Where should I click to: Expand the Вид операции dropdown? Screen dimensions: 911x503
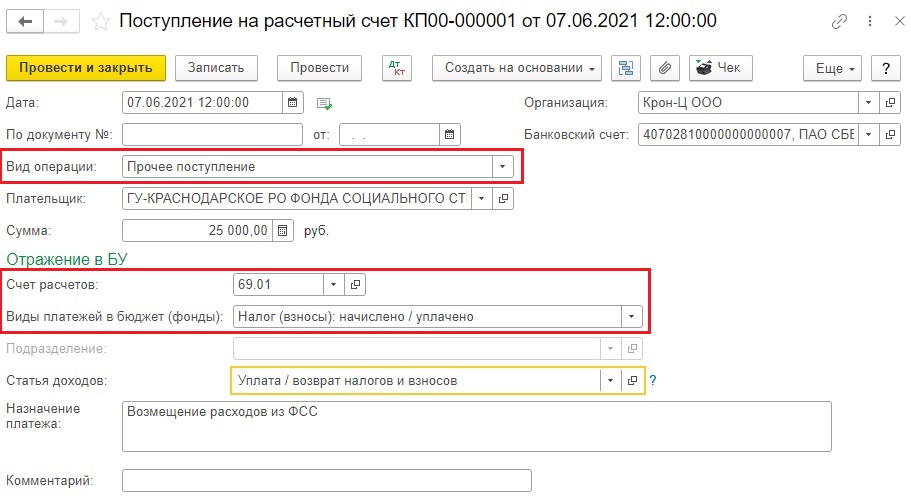pyautogui.click(x=503, y=167)
